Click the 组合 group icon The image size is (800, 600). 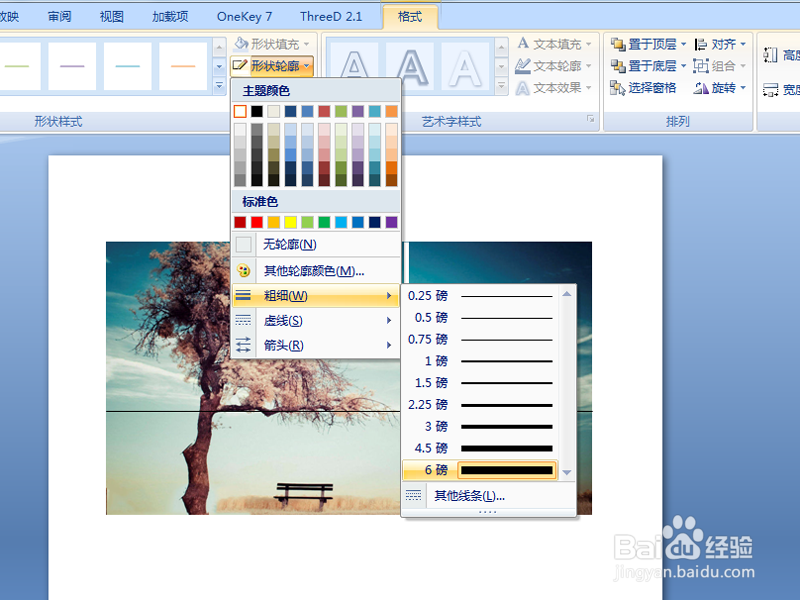[701, 66]
